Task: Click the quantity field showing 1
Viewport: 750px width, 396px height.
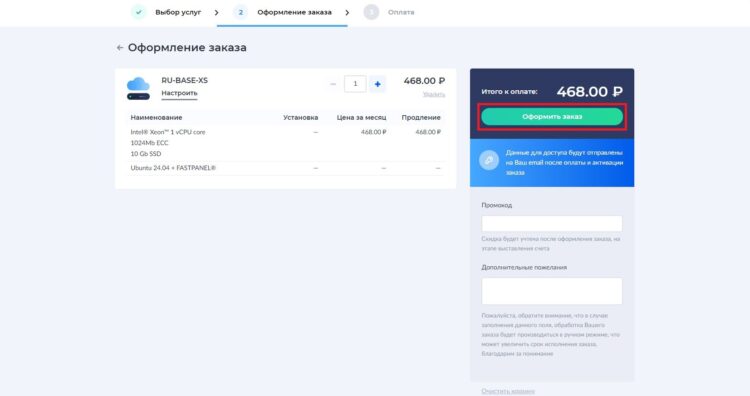Action: click(355, 84)
